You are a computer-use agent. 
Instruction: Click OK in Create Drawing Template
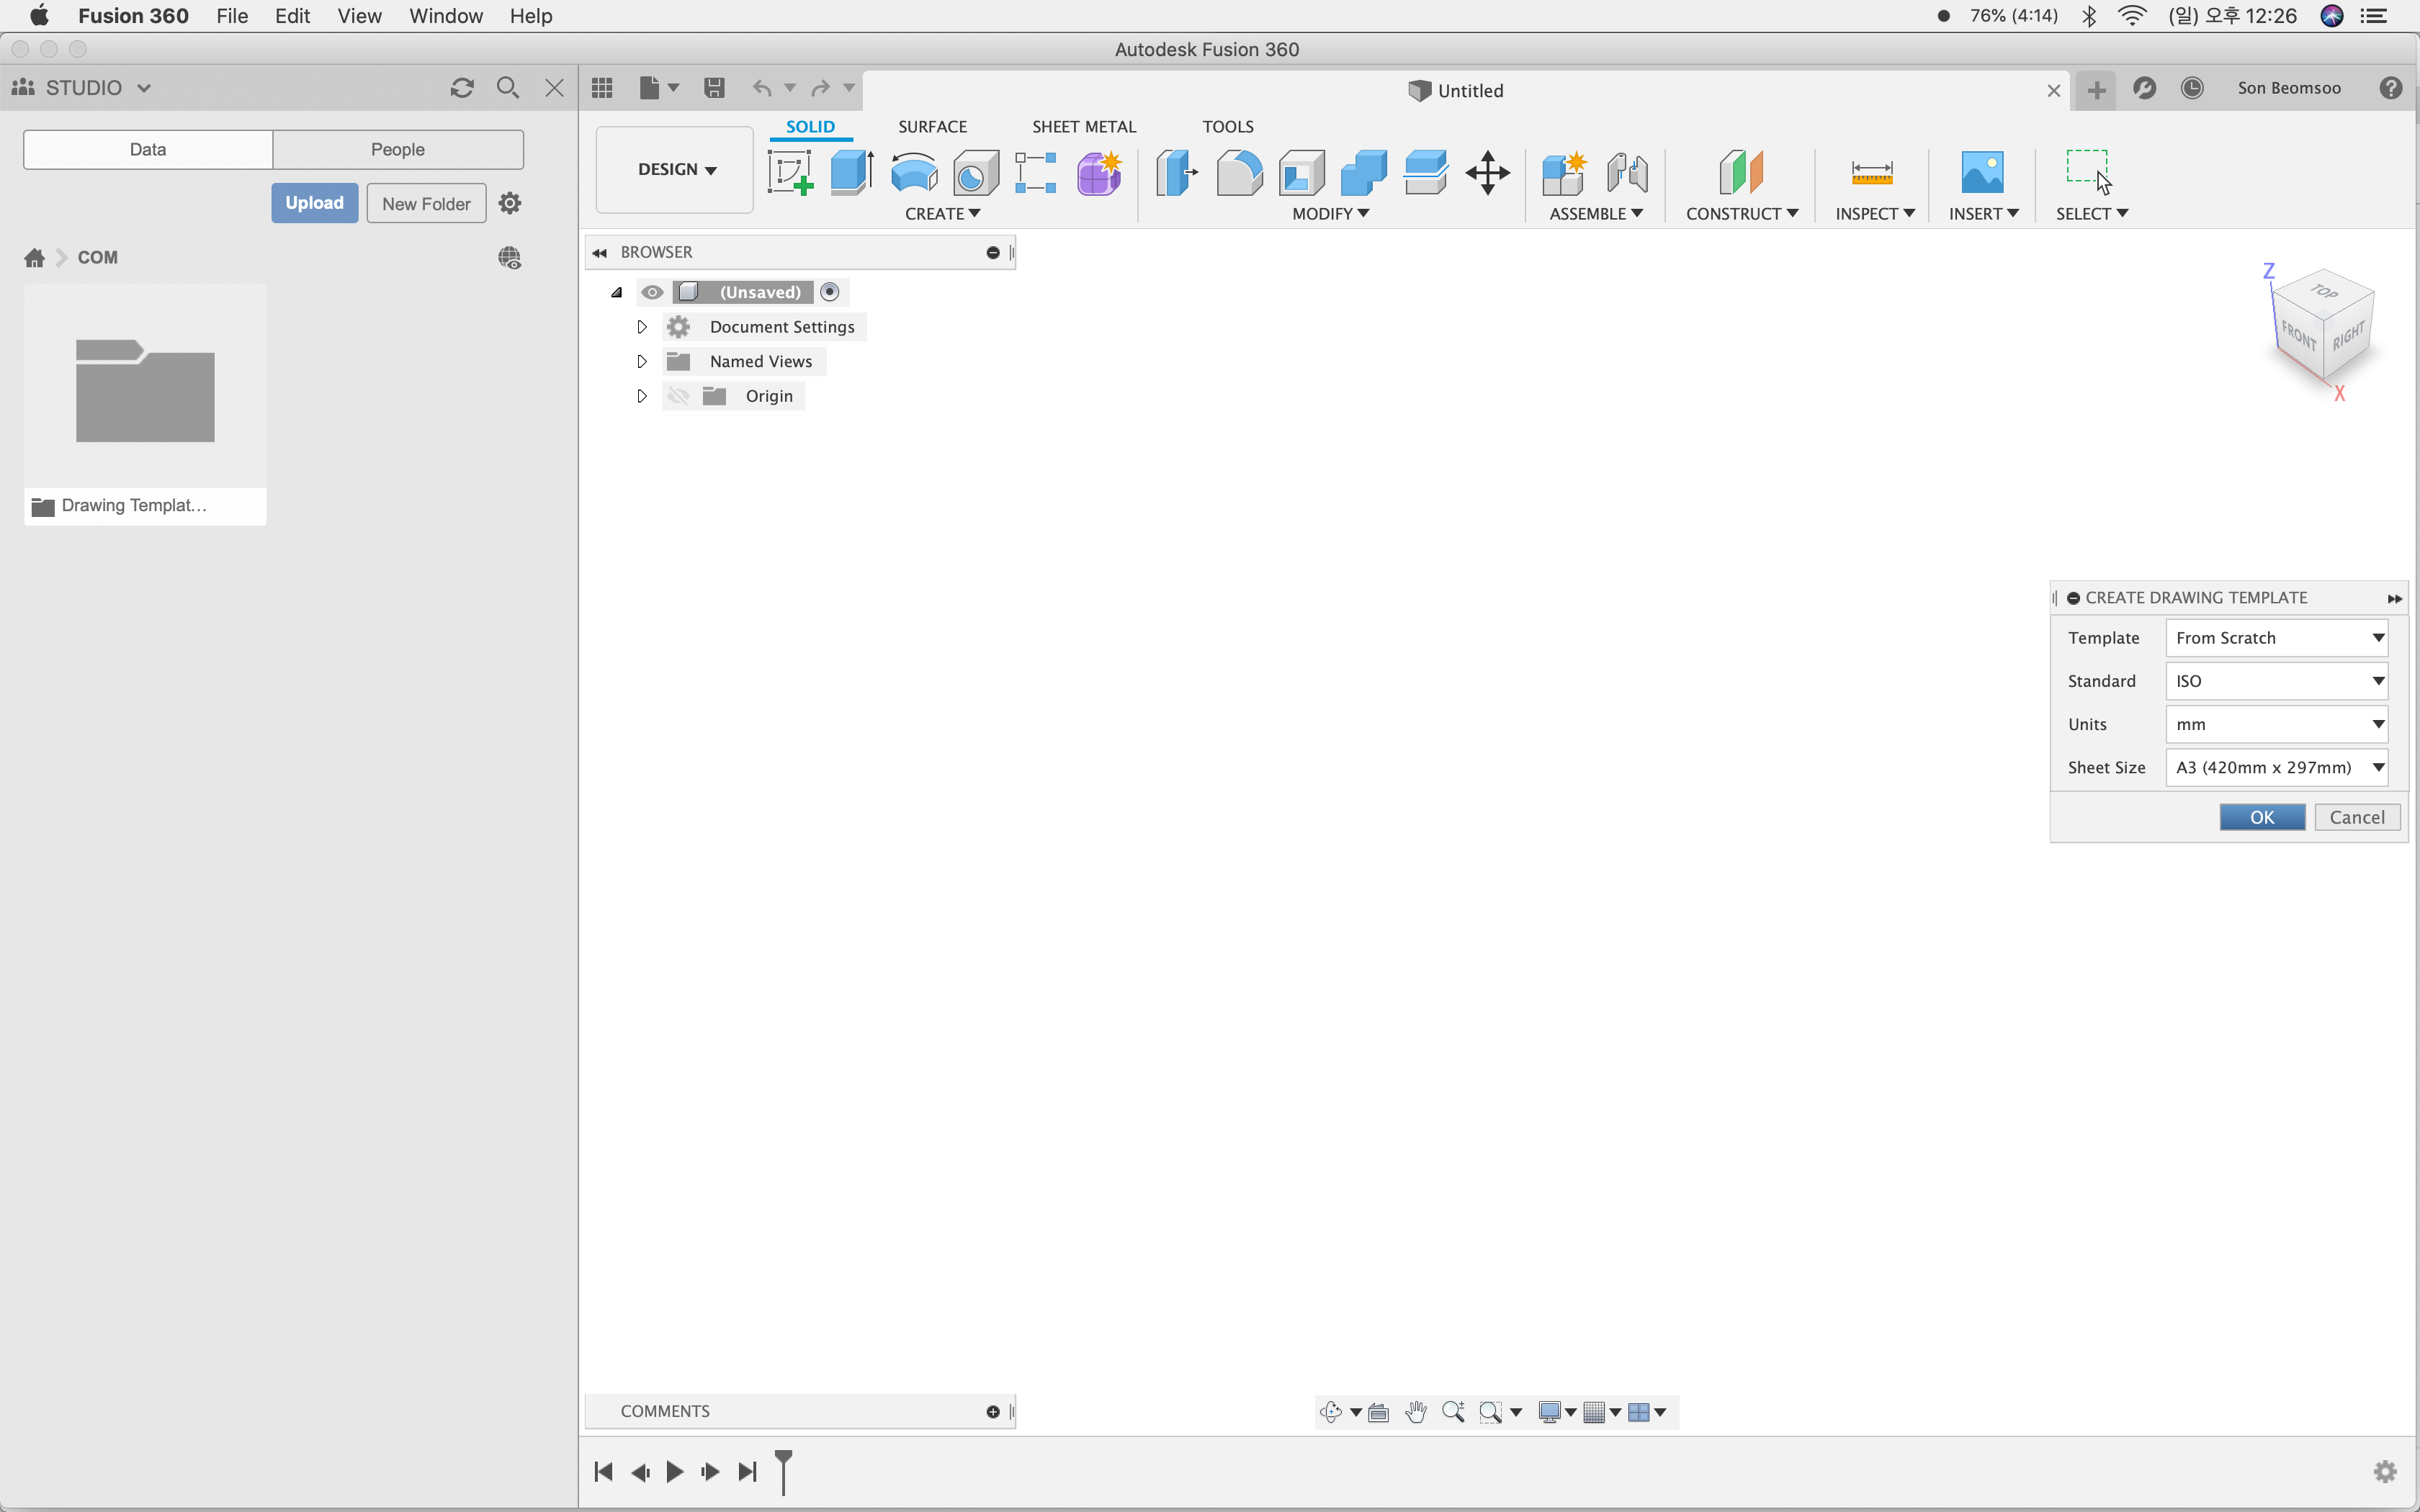click(x=2261, y=817)
